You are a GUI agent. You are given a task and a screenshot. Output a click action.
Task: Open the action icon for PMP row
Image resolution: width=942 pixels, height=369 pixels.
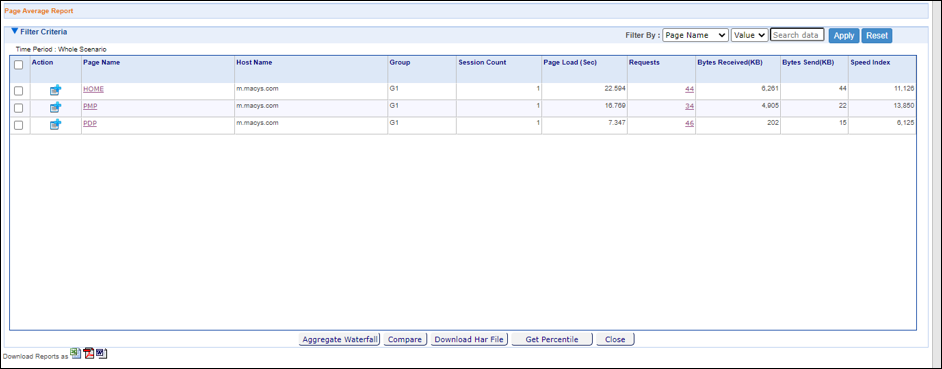(x=55, y=108)
